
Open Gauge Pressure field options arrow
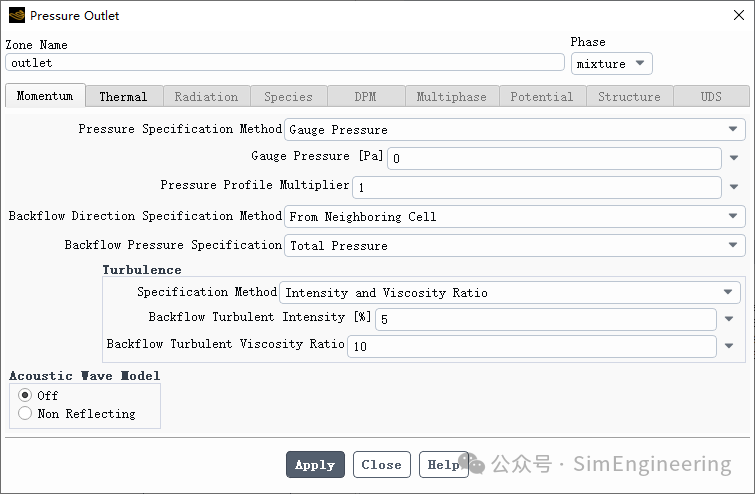click(x=734, y=158)
